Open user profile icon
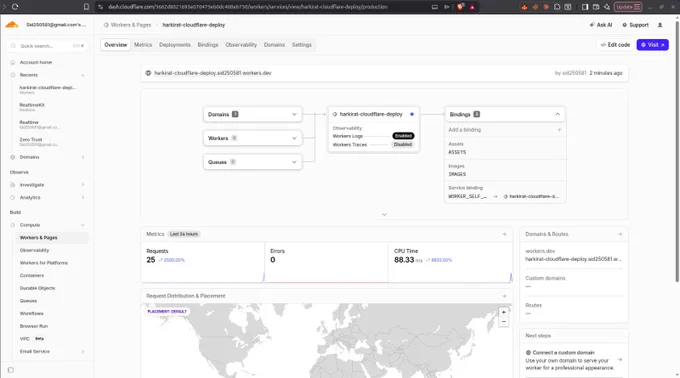680x378 pixels. coord(660,25)
